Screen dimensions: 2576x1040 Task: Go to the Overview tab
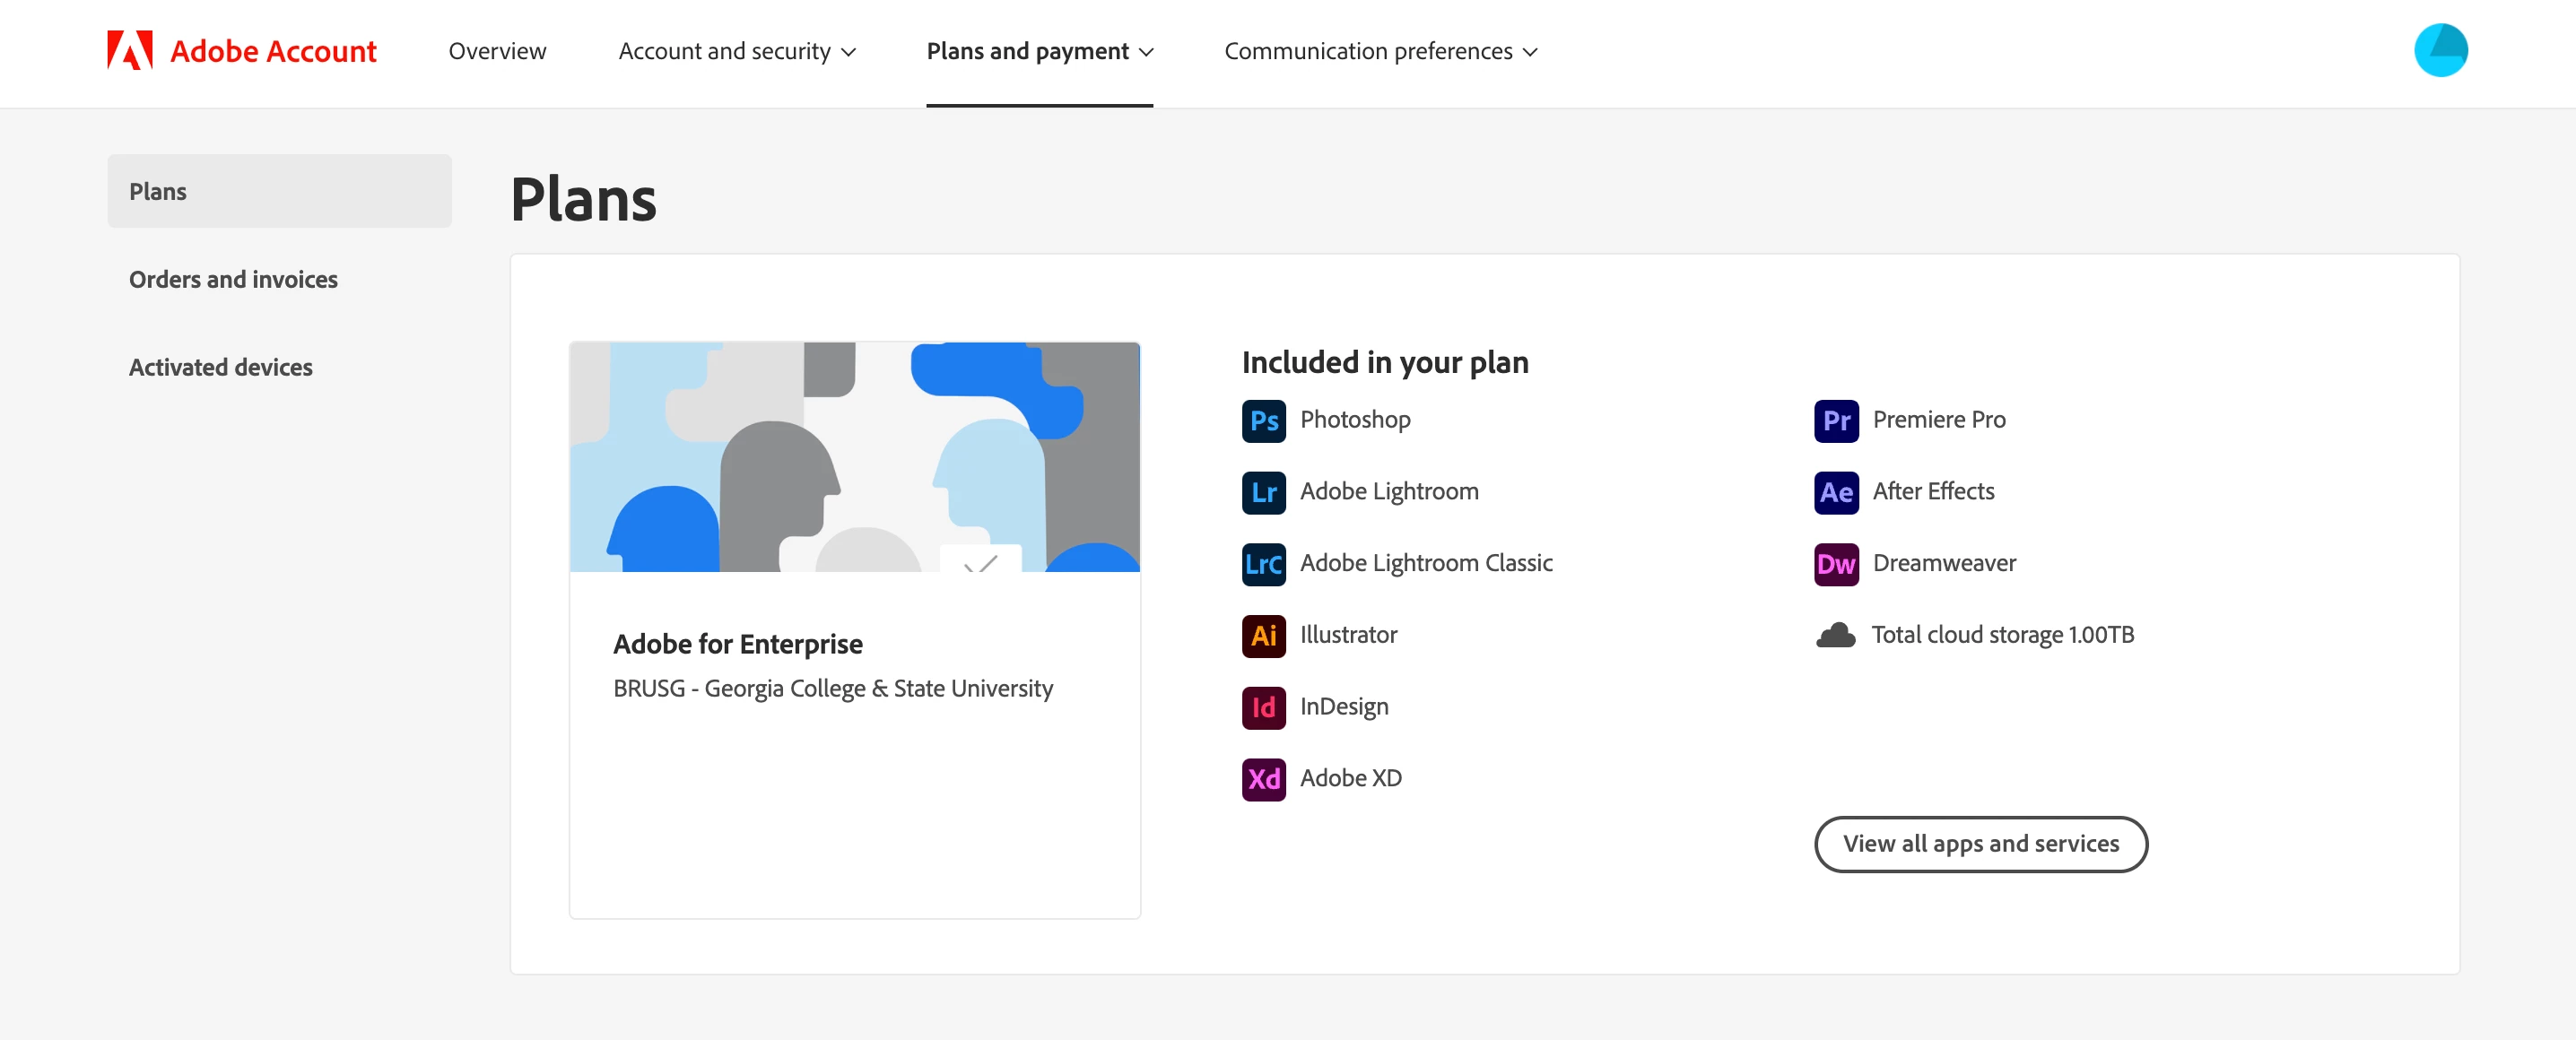click(497, 51)
